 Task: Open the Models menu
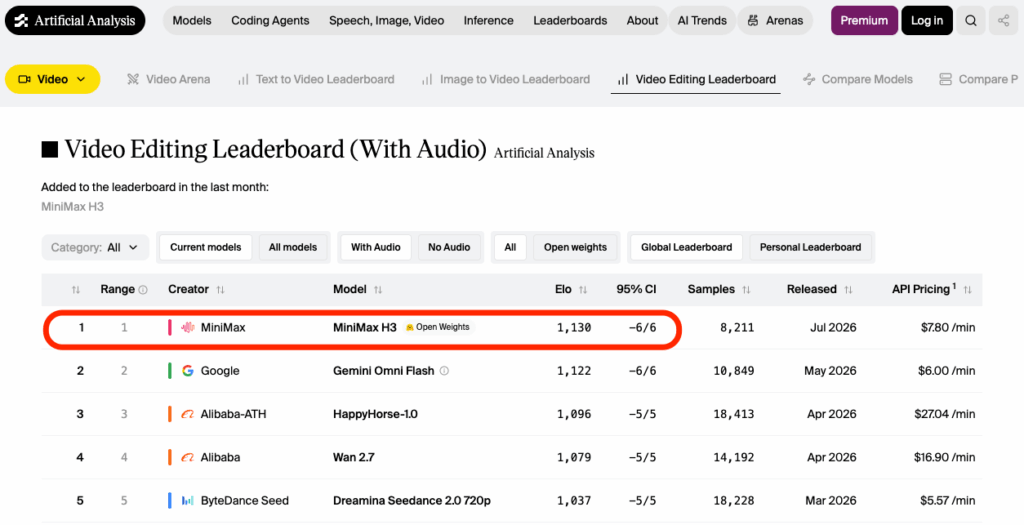192,20
